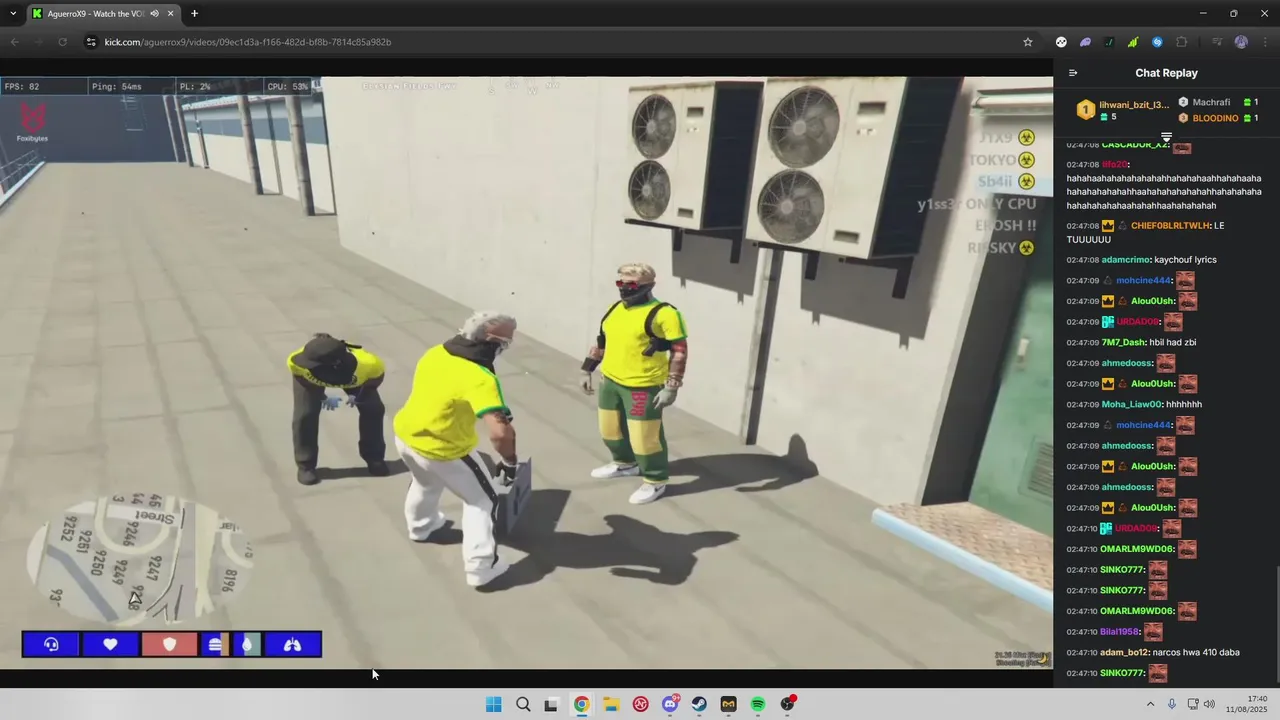The height and width of the screenshot is (720, 1280).
Task: Open Task View on the taskbar
Action: click(x=551, y=704)
